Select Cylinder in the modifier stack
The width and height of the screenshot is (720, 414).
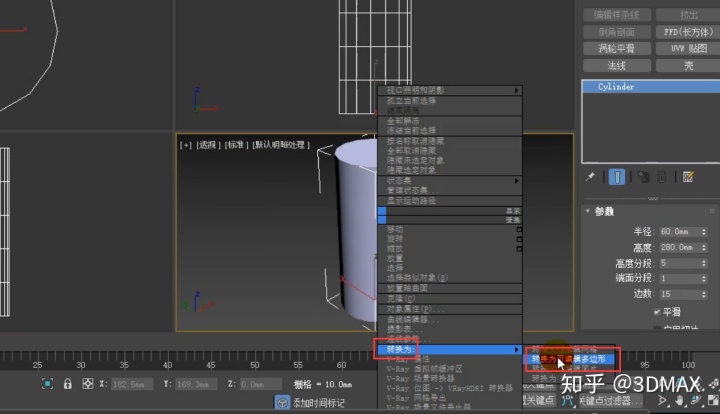coord(651,86)
